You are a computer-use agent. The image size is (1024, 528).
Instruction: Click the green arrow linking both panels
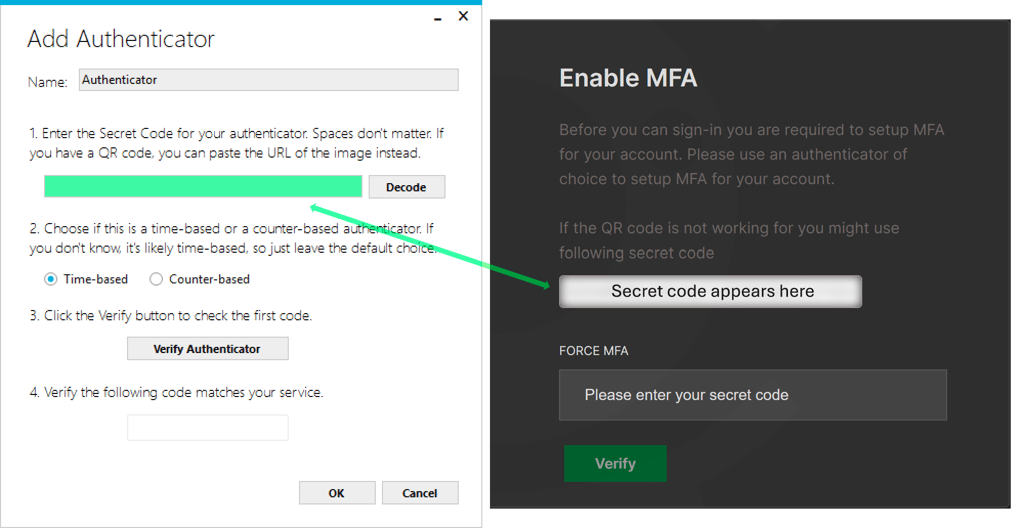point(430,247)
